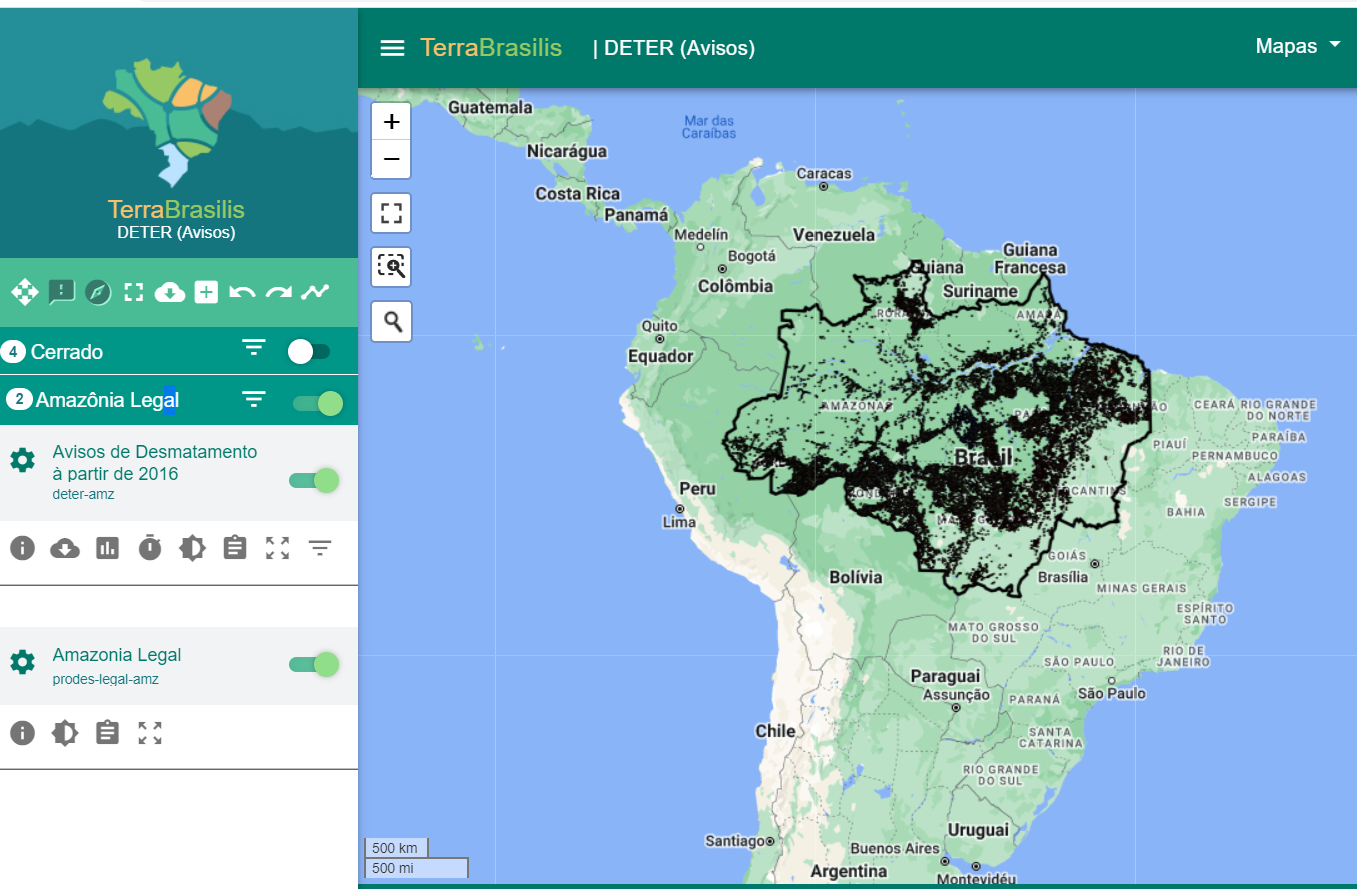Click the number 2 badge beside Amazônia Legal
The image size is (1357, 889).
[x=19, y=399]
